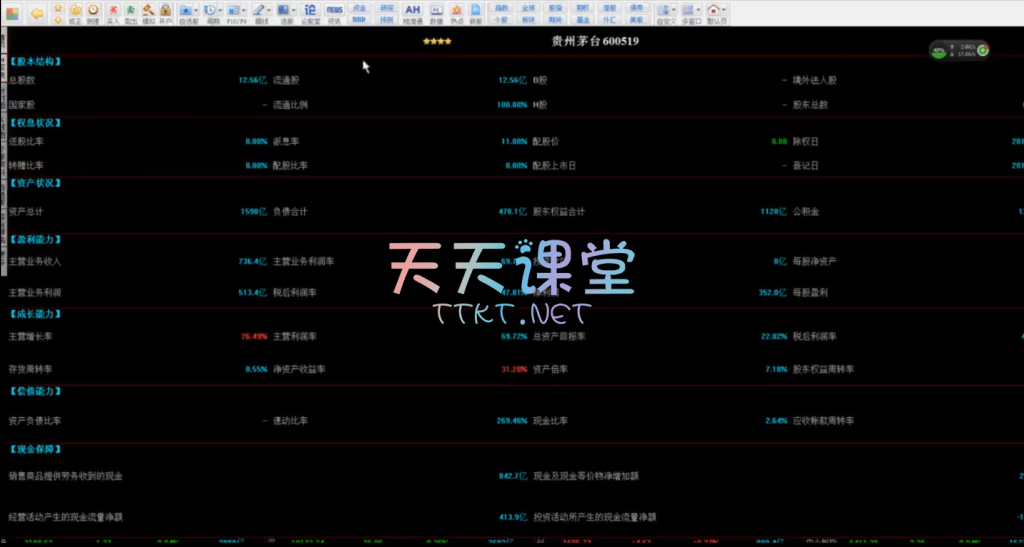Expand the 周期 period dropdown arrow
The width and height of the screenshot is (1024, 547).
click(x=219, y=11)
